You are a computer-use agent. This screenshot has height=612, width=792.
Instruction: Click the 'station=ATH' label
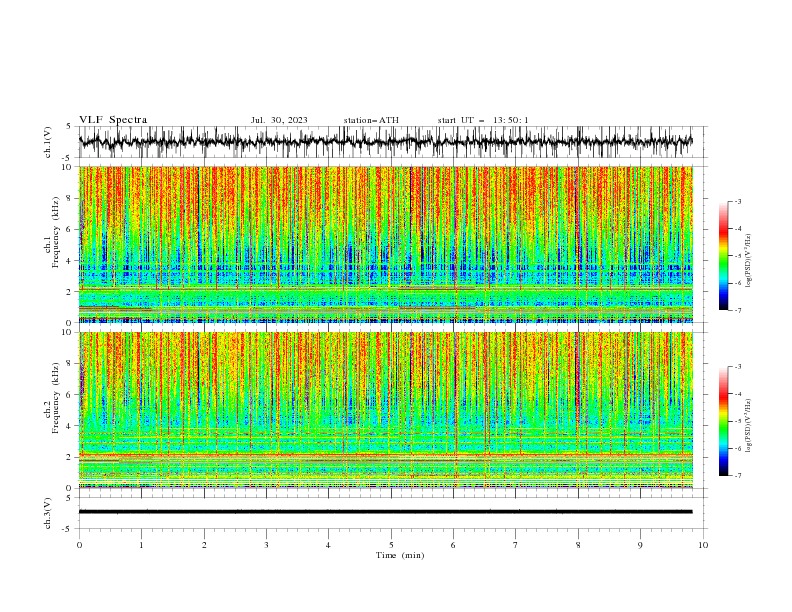tap(371, 120)
